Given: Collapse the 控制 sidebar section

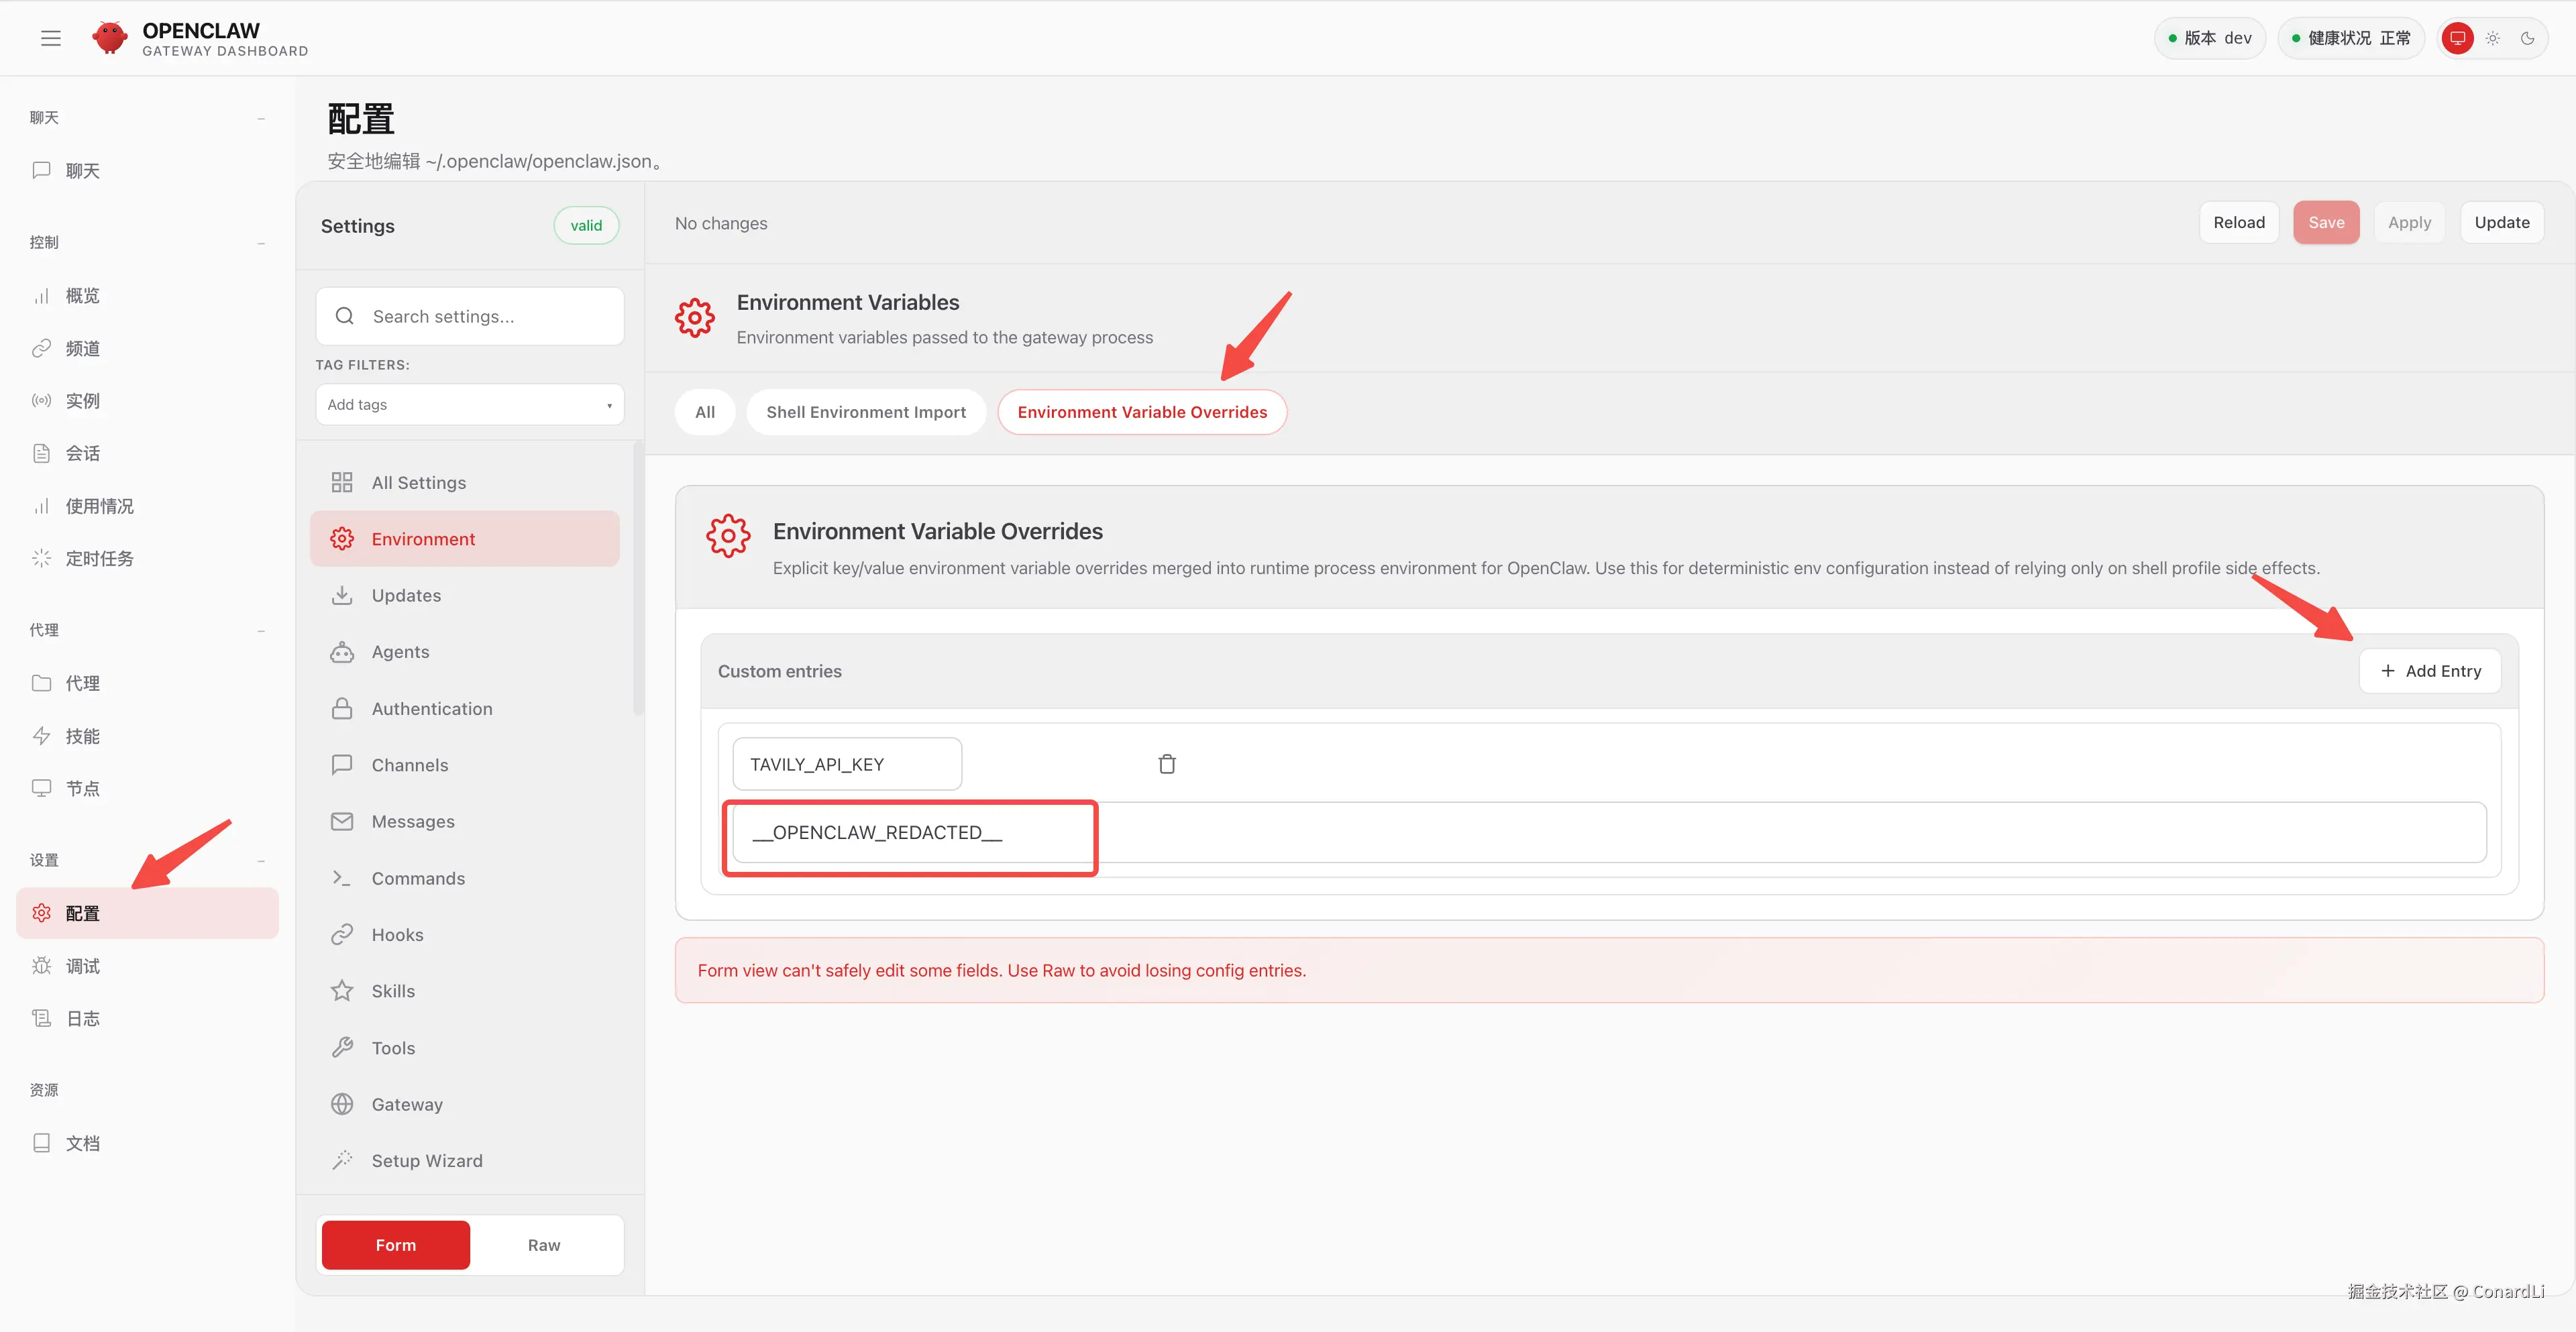Looking at the screenshot, I should pyautogui.click(x=261, y=243).
